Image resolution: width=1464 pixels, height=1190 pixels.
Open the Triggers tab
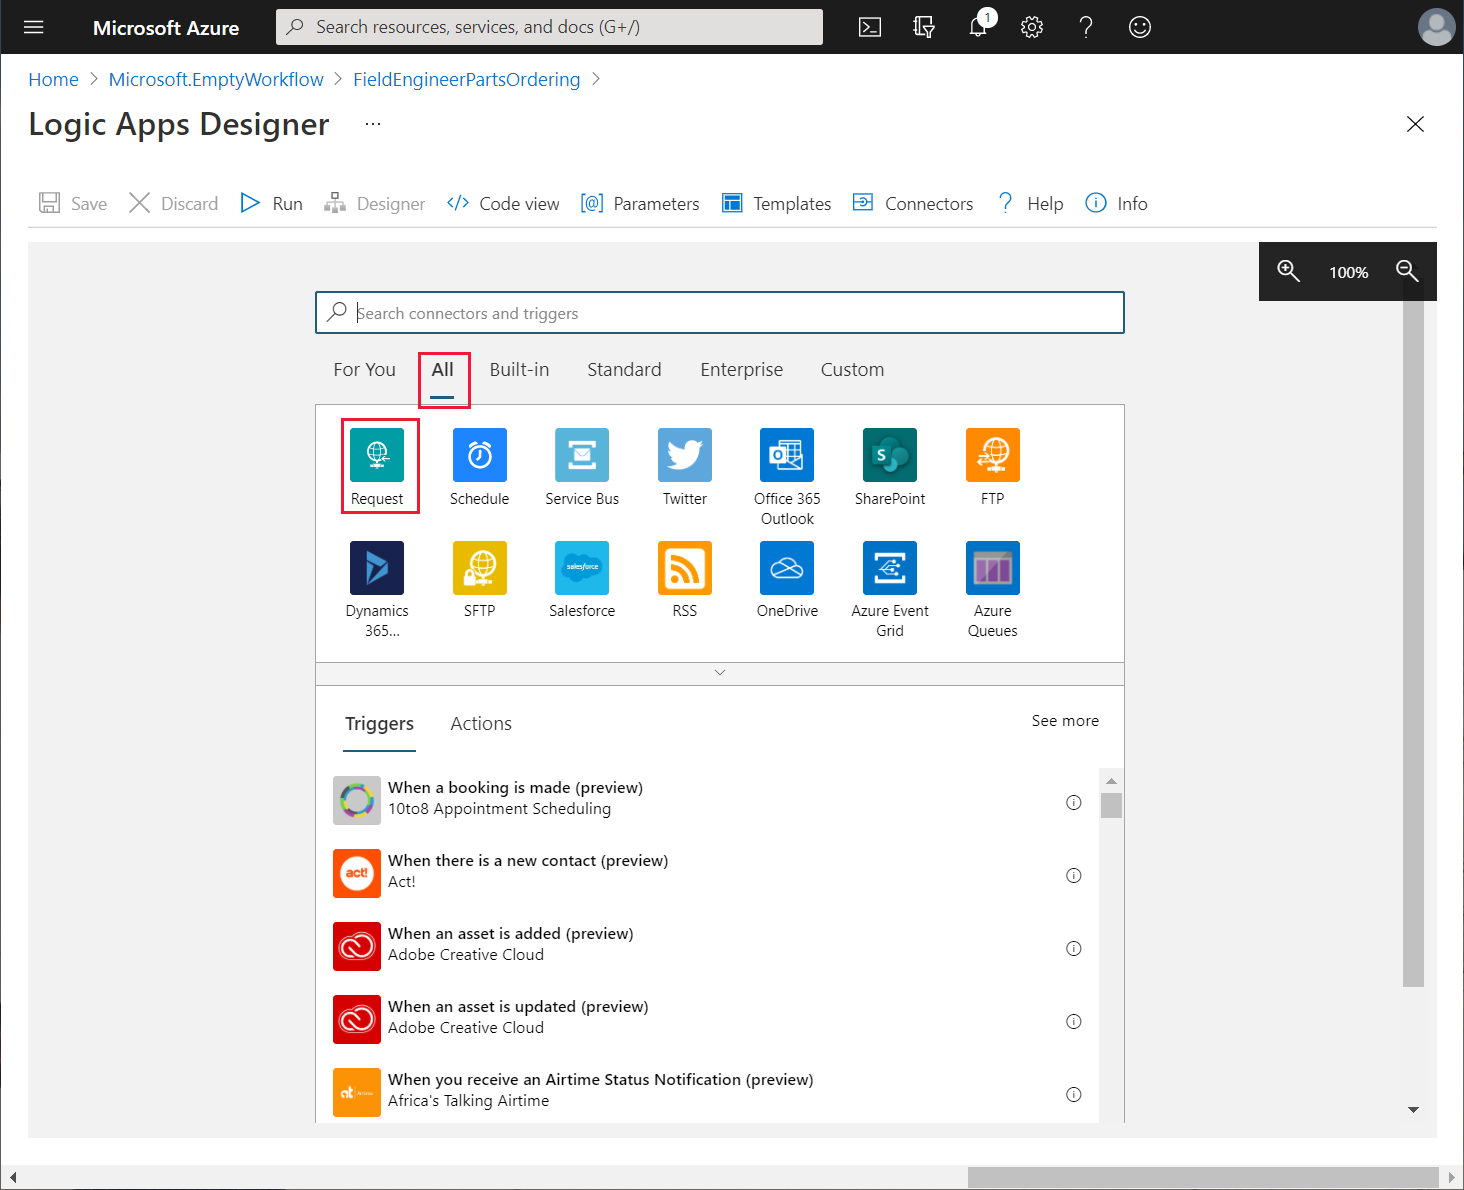coord(379,724)
